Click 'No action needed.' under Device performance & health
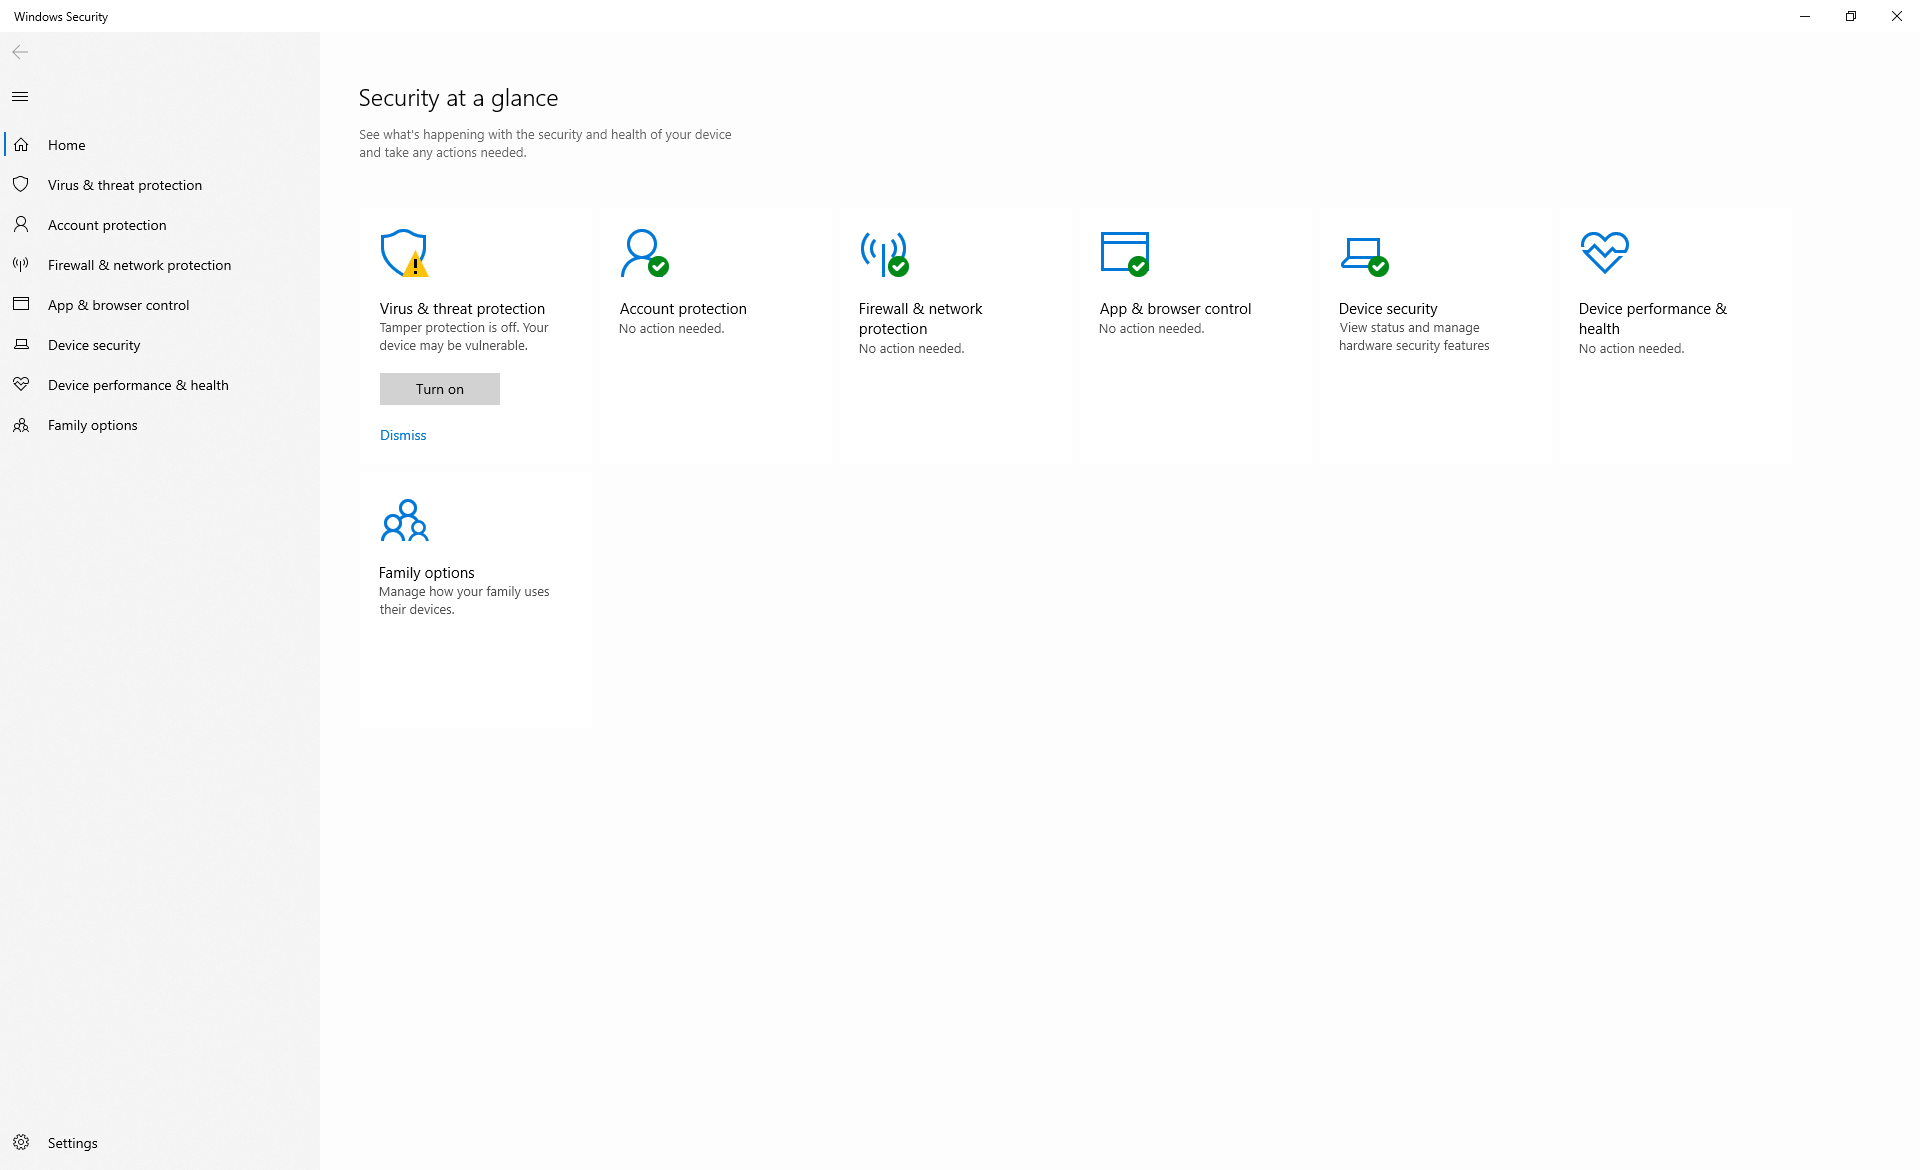The image size is (1920, 1170). click(x=1631, y=349)
